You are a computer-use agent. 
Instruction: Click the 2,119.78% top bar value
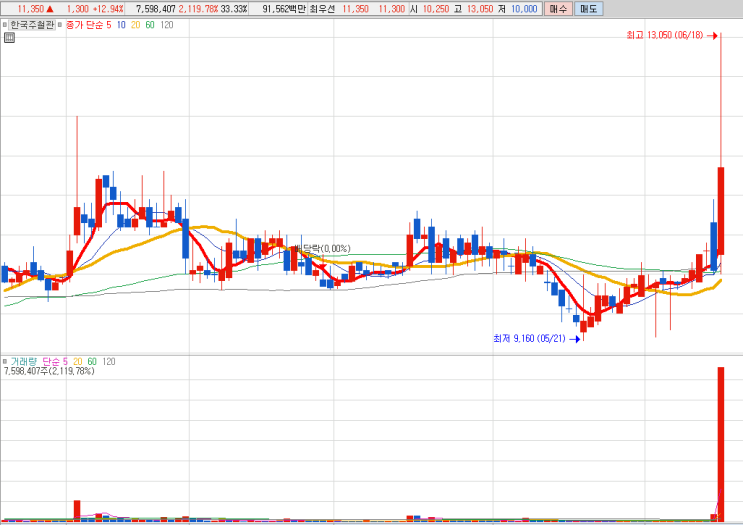199,9
